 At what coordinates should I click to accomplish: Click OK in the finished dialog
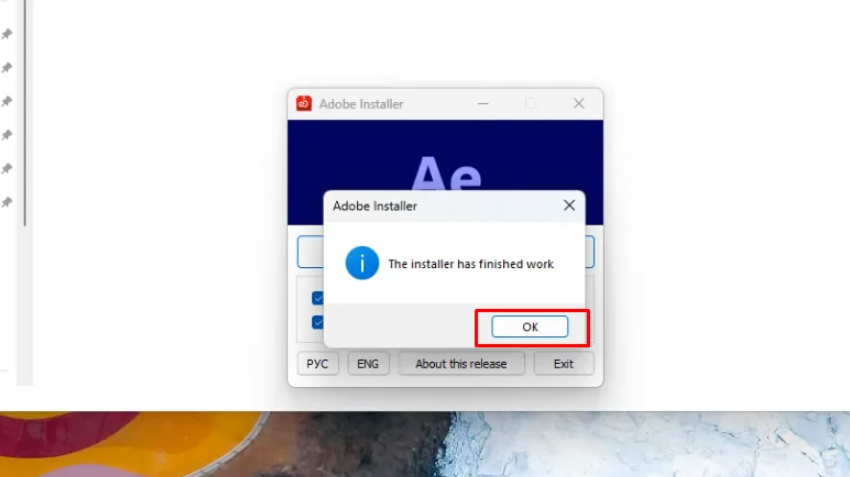coord(529,327)
